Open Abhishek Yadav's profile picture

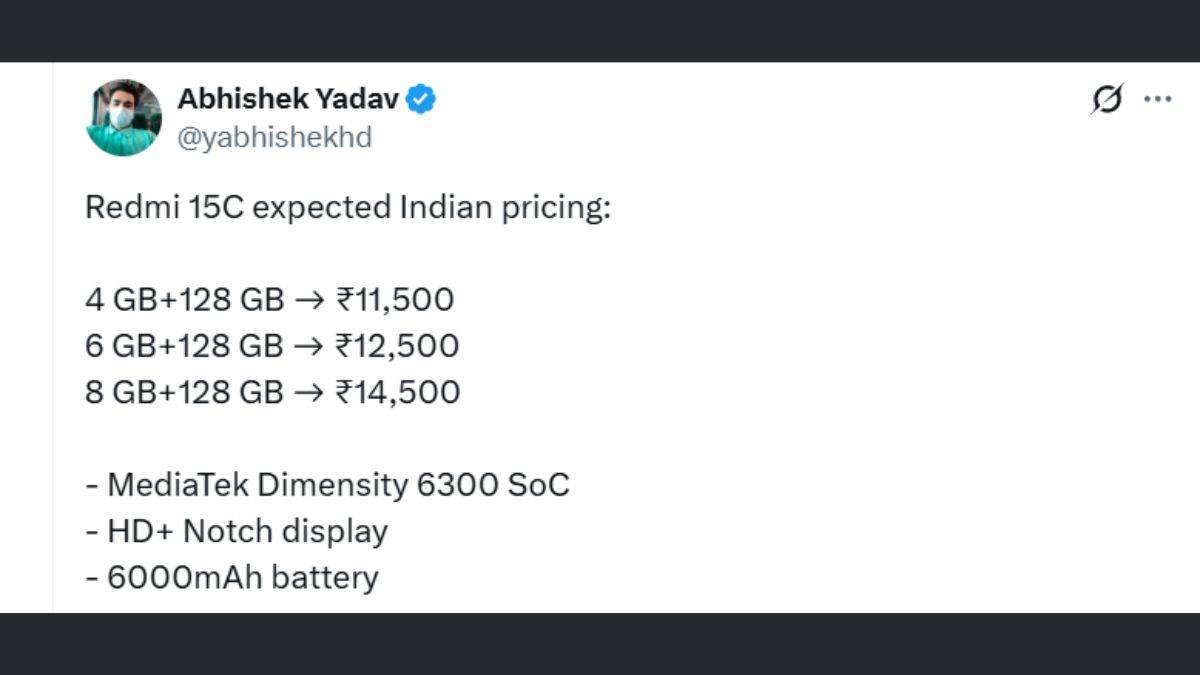click(x=124, y=117)
